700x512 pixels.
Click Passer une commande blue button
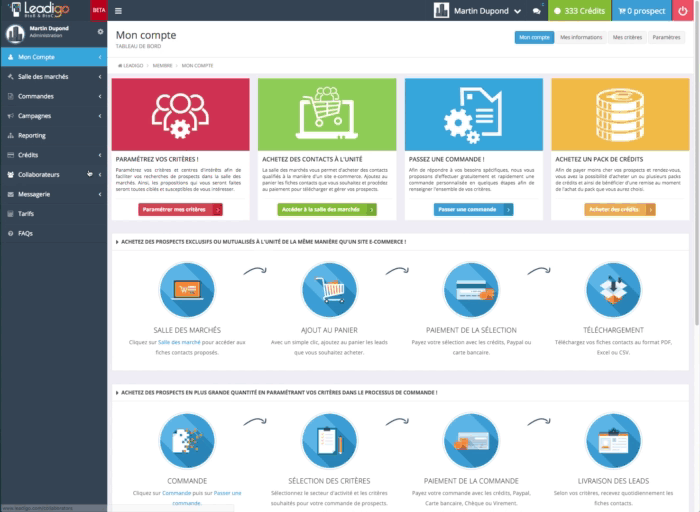click(474, 209)
